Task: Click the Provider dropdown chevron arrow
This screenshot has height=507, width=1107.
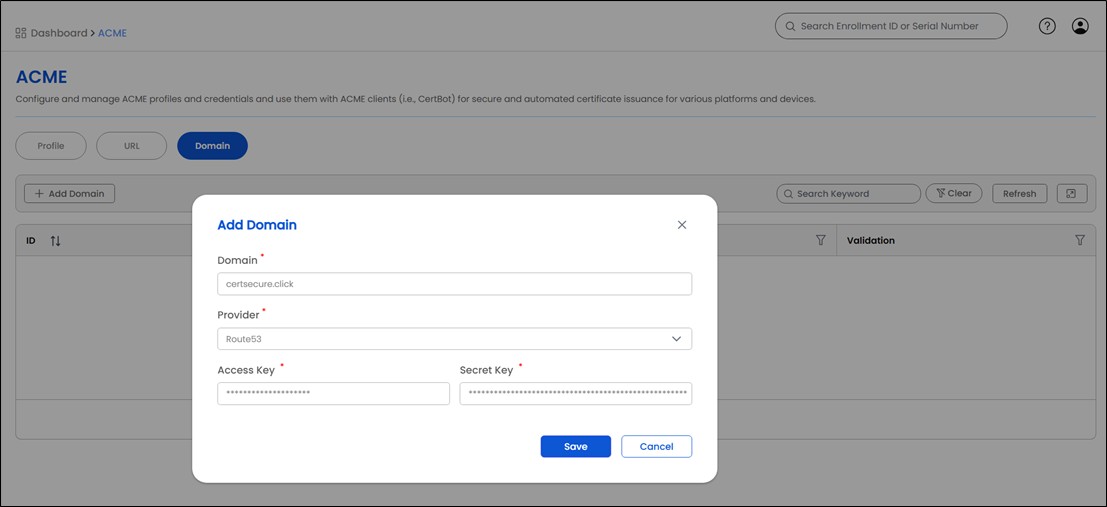Action: click(677, 339)
